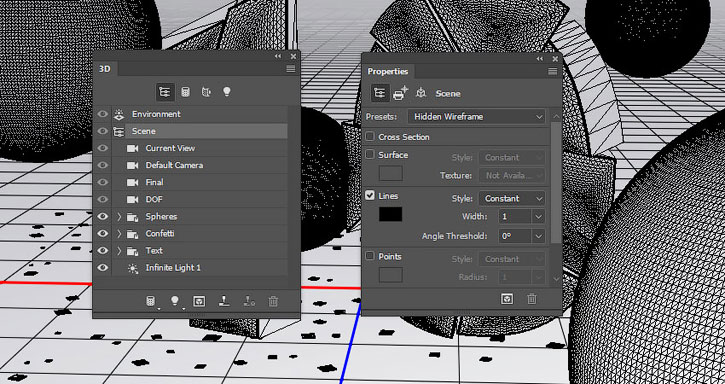Image resolution: width=725 pixels, height=384 pixels.
Task: Add new light to scene icon
Action: [x=175, y=302]
